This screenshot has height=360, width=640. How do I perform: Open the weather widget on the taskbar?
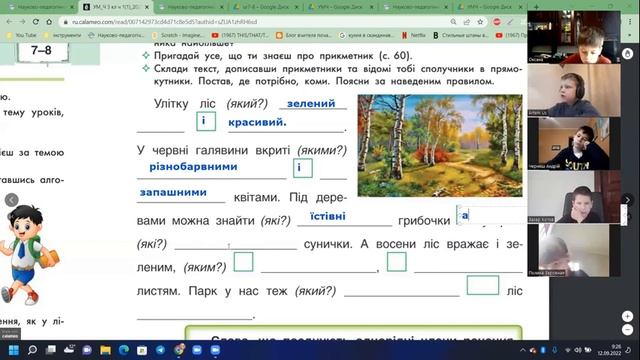coord(69,349)
